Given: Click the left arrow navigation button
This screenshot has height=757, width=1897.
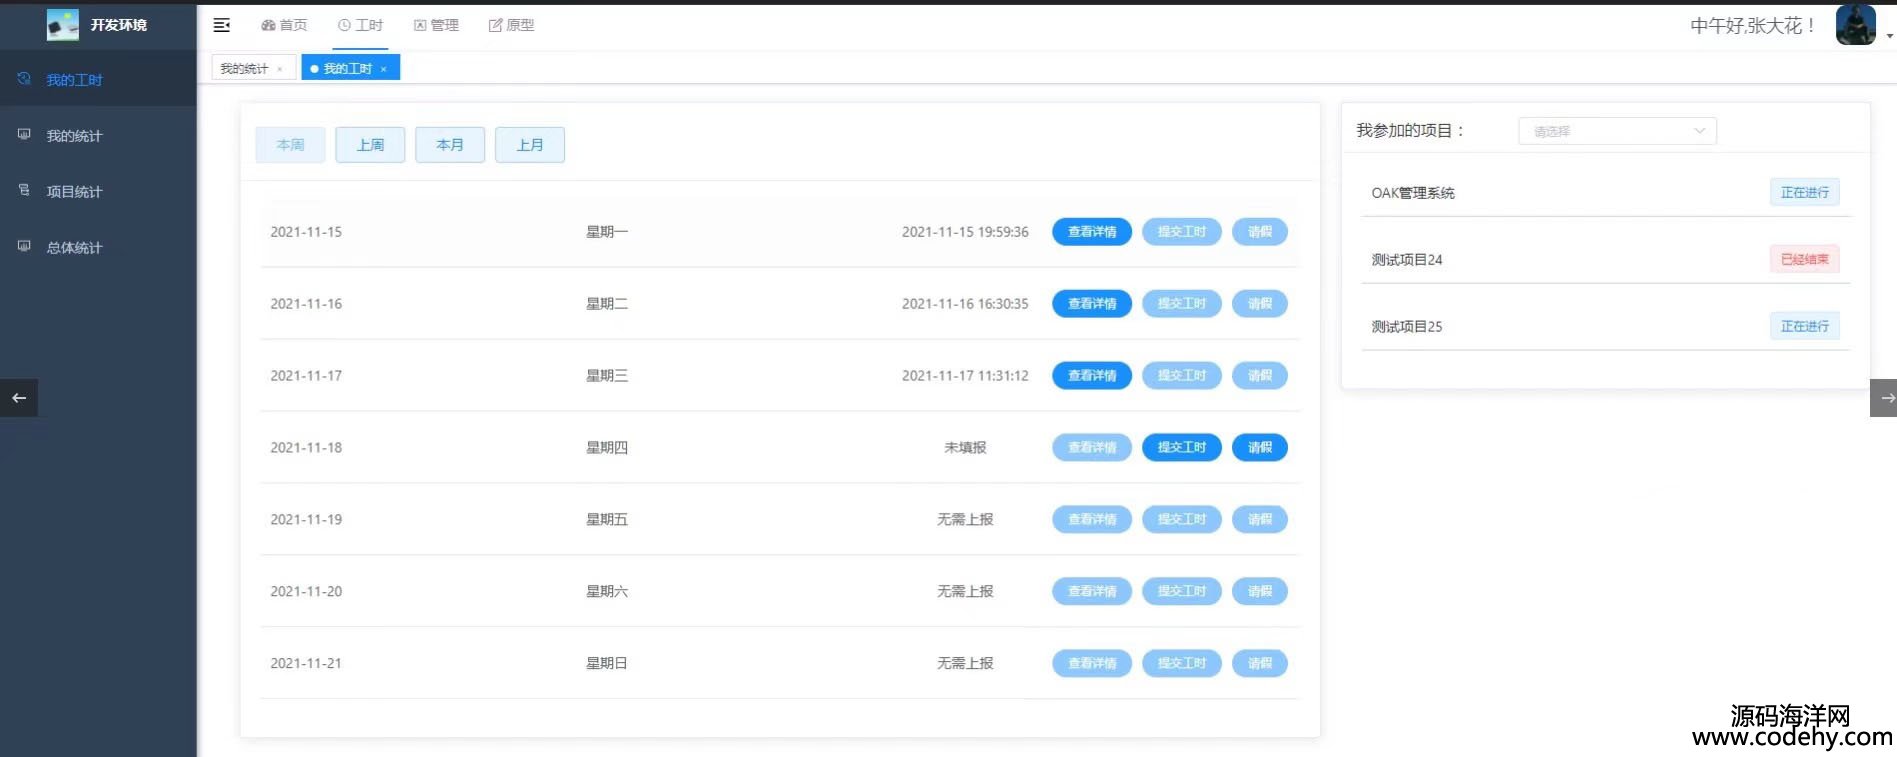Looking at the screenshot, I should click(x=19, y=398).
